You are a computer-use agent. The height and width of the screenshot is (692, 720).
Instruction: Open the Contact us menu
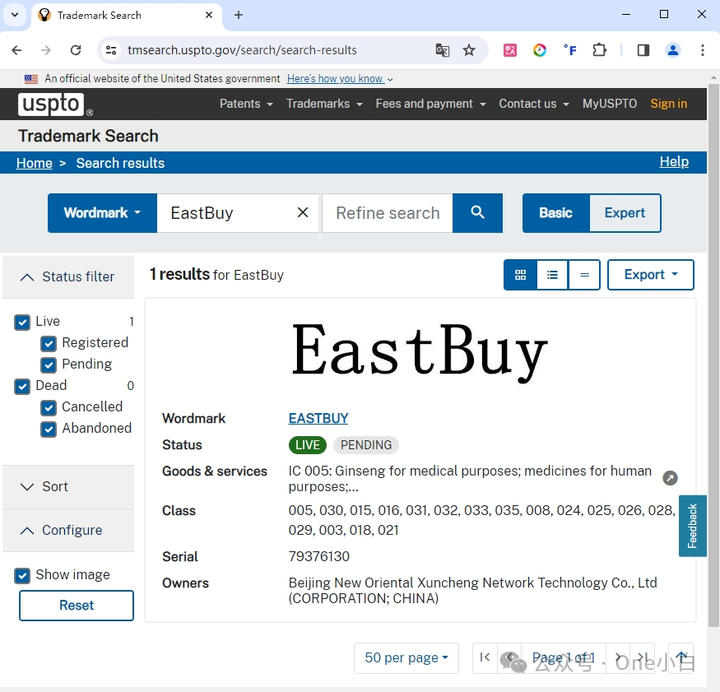534,104
